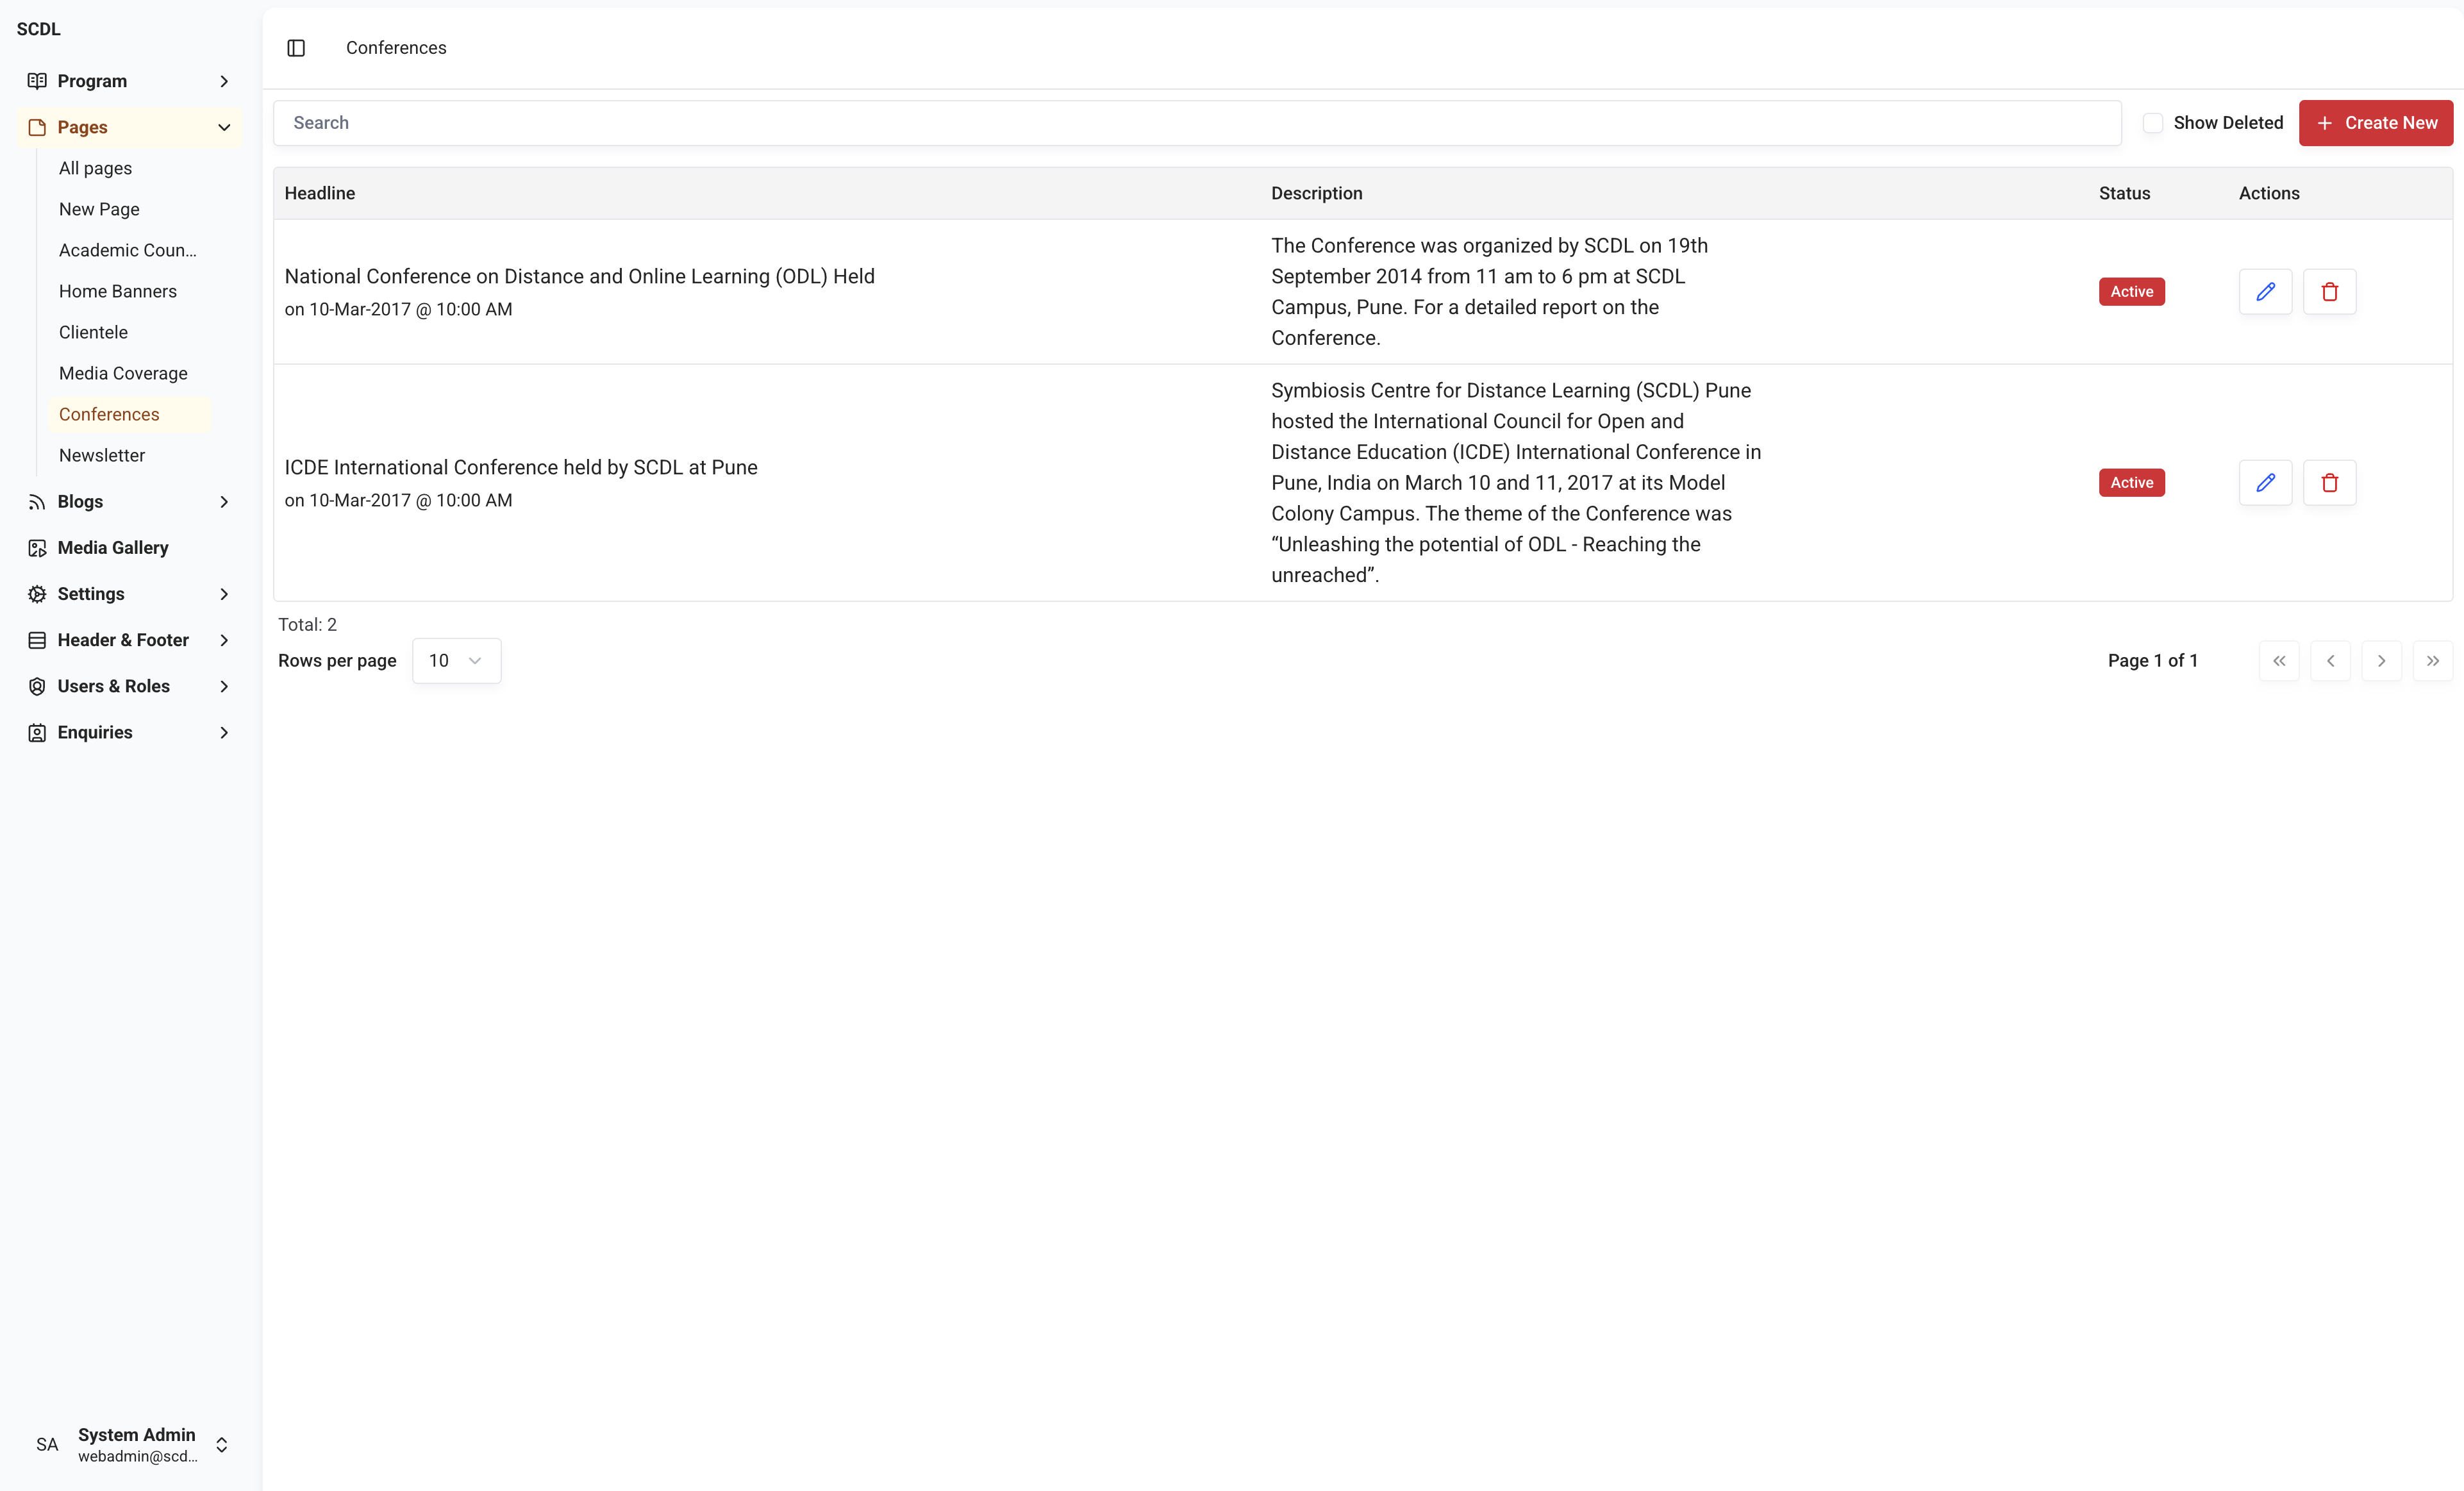2464x1491 pixels.
Task: Open the Home Banners page
Action: click(x=118, y=291)
